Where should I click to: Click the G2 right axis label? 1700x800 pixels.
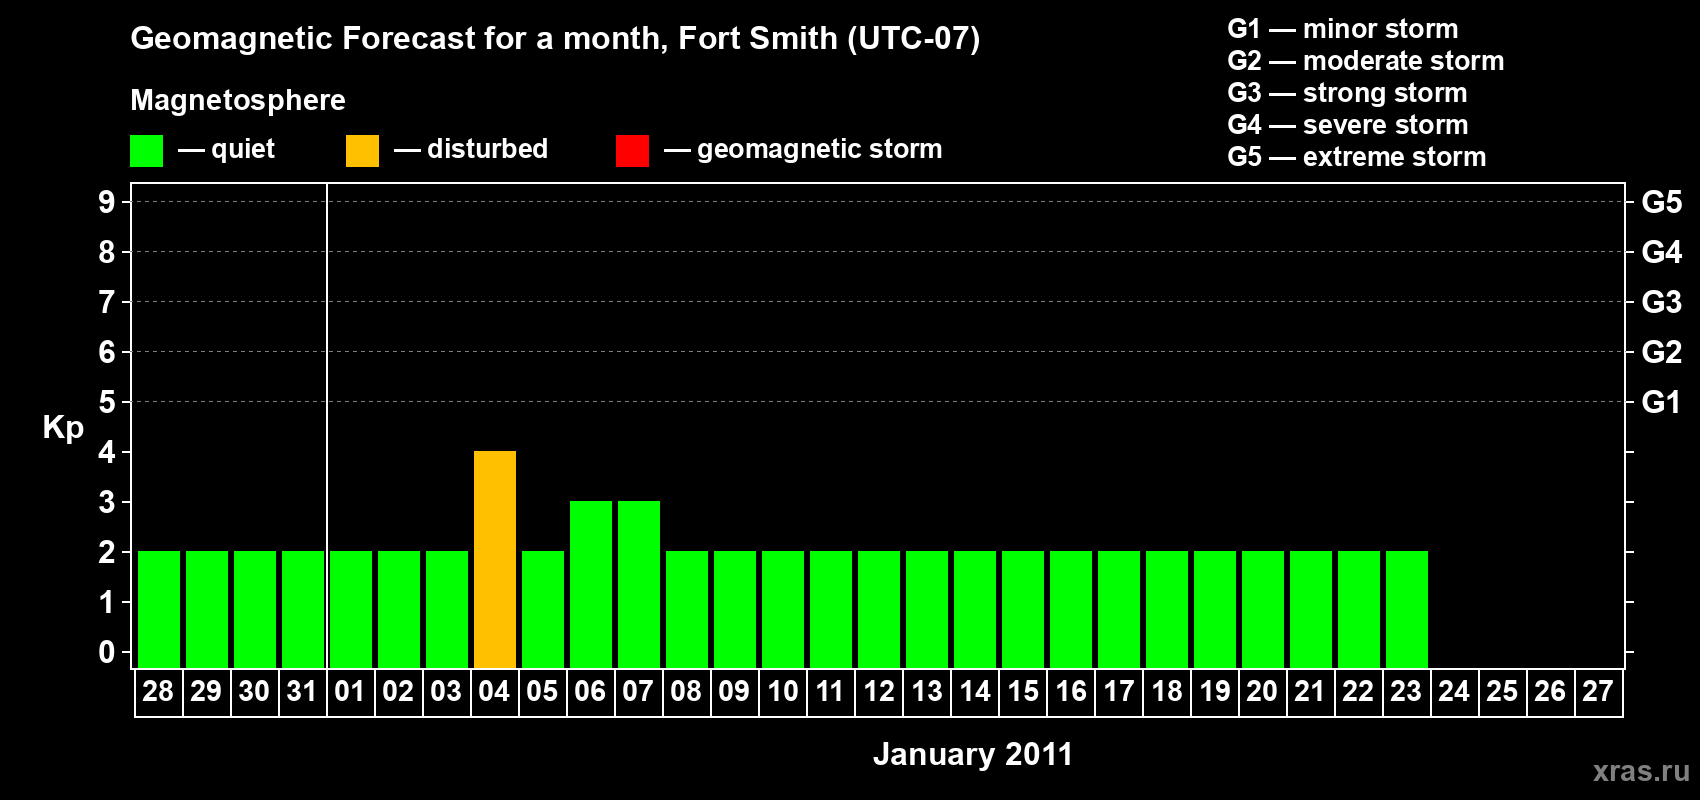pyautogui.click(x=1662, y=352)
